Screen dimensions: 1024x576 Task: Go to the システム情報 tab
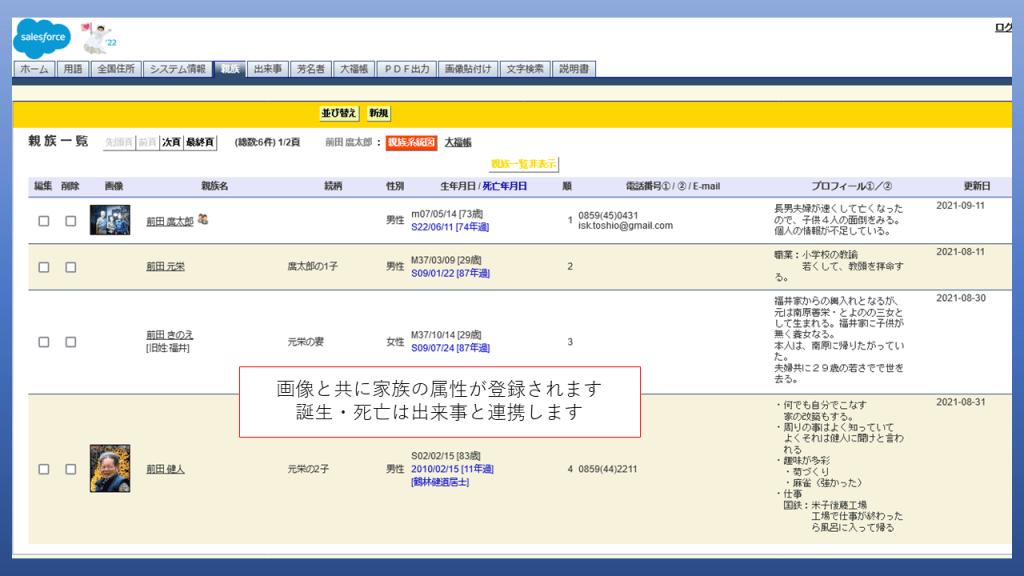tap(177, 69)
